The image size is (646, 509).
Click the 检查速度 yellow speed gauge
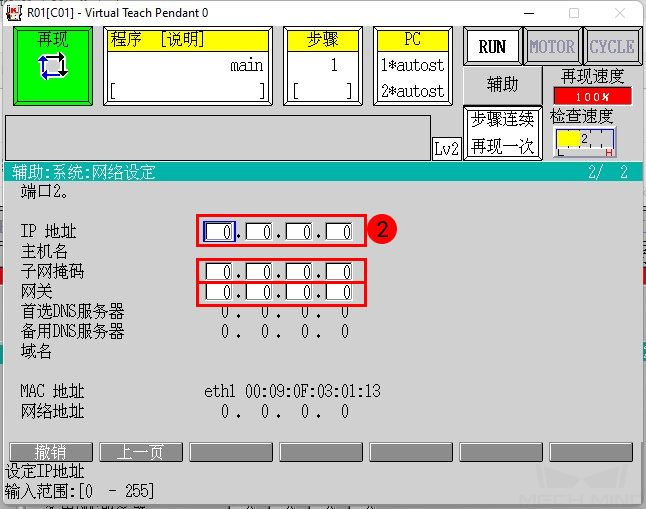(585, 142)
